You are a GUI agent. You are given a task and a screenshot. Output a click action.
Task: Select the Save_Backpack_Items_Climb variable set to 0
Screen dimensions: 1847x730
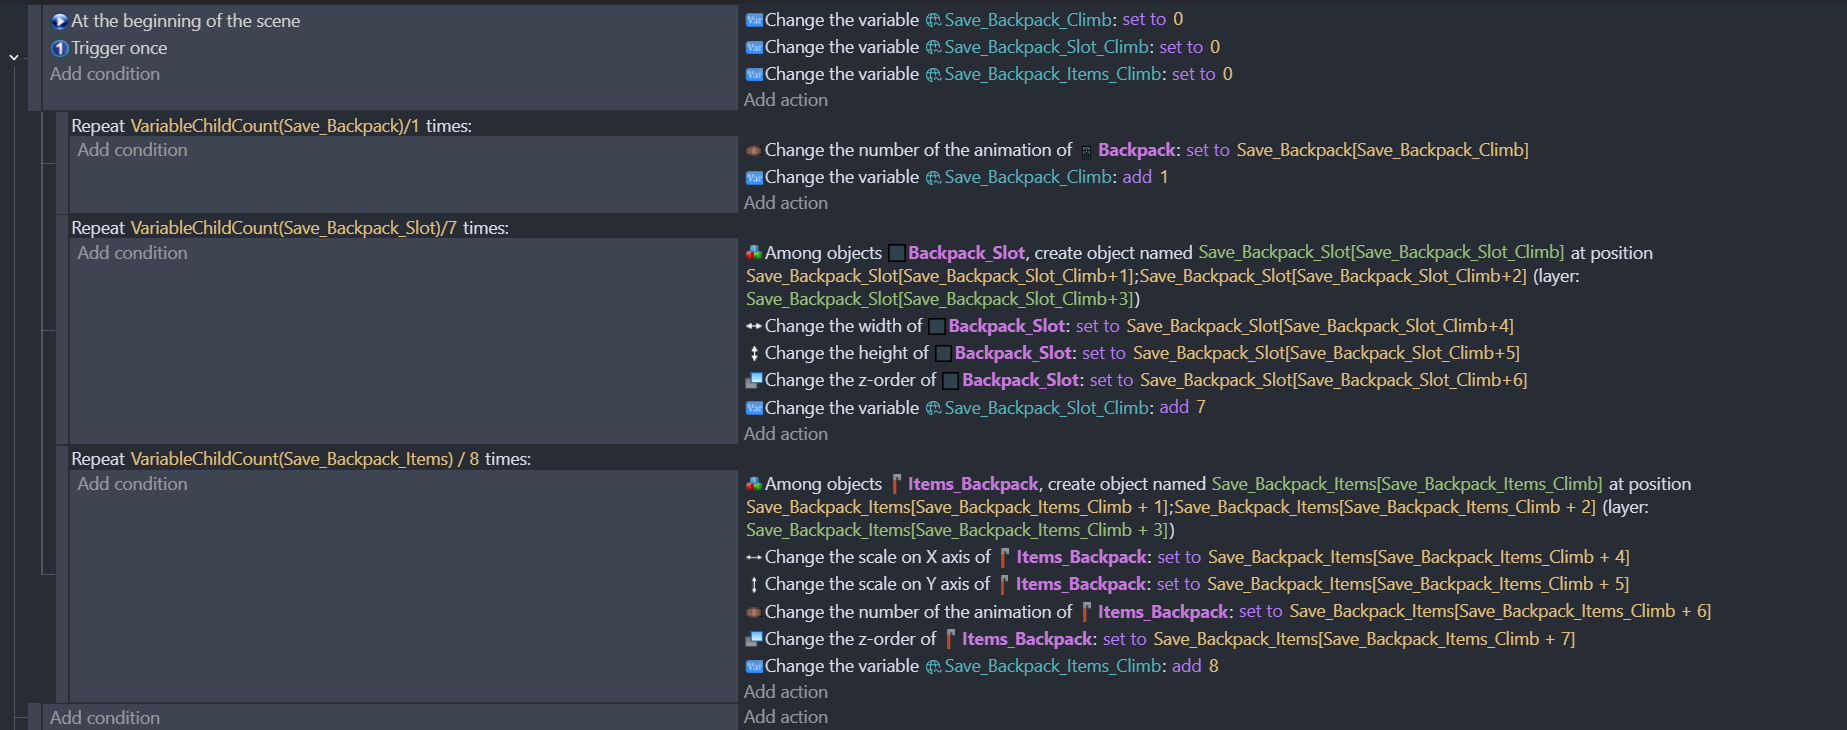(x=1053, y=74)
